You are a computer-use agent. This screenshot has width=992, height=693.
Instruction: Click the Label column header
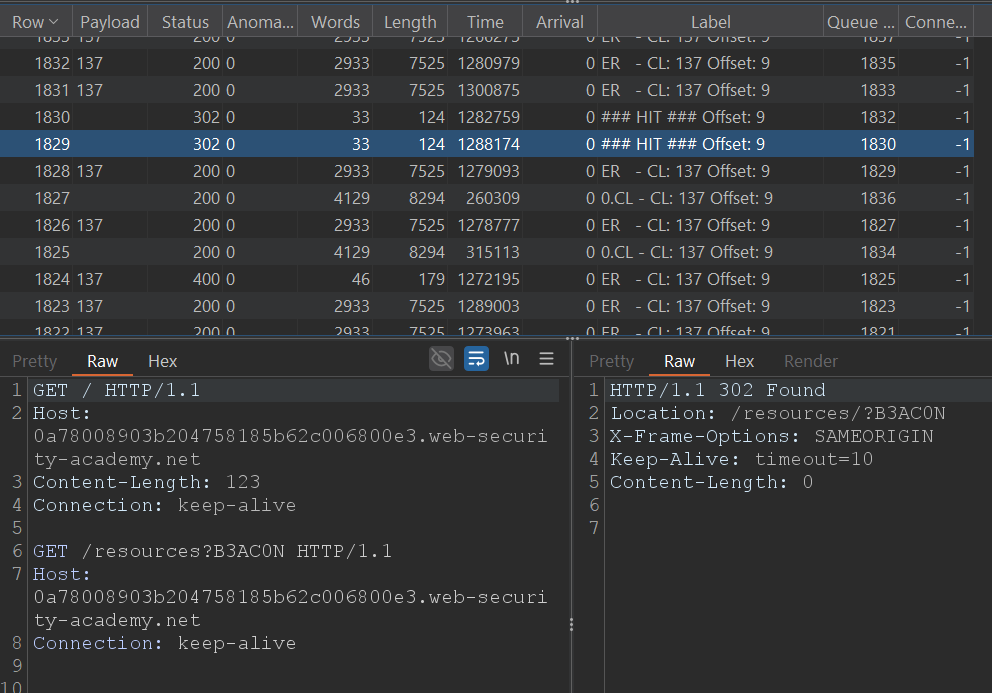click(710, 22)
